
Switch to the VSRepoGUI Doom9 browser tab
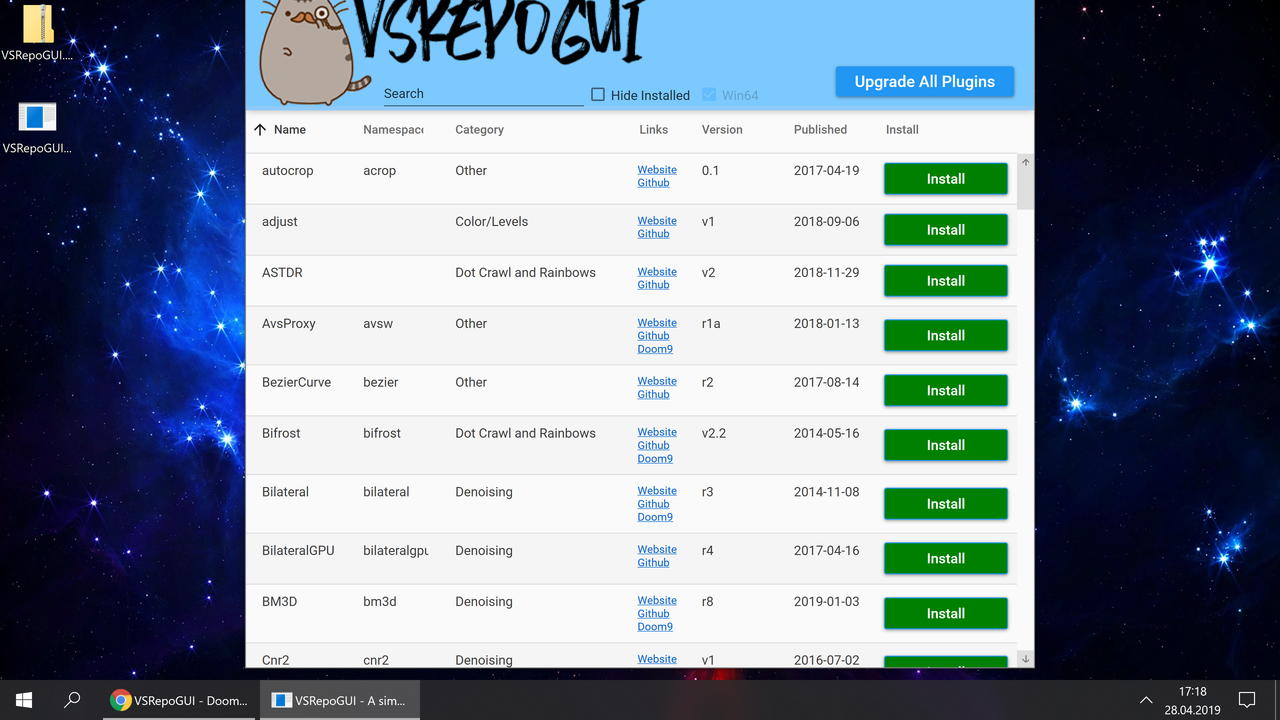[179, 700]
